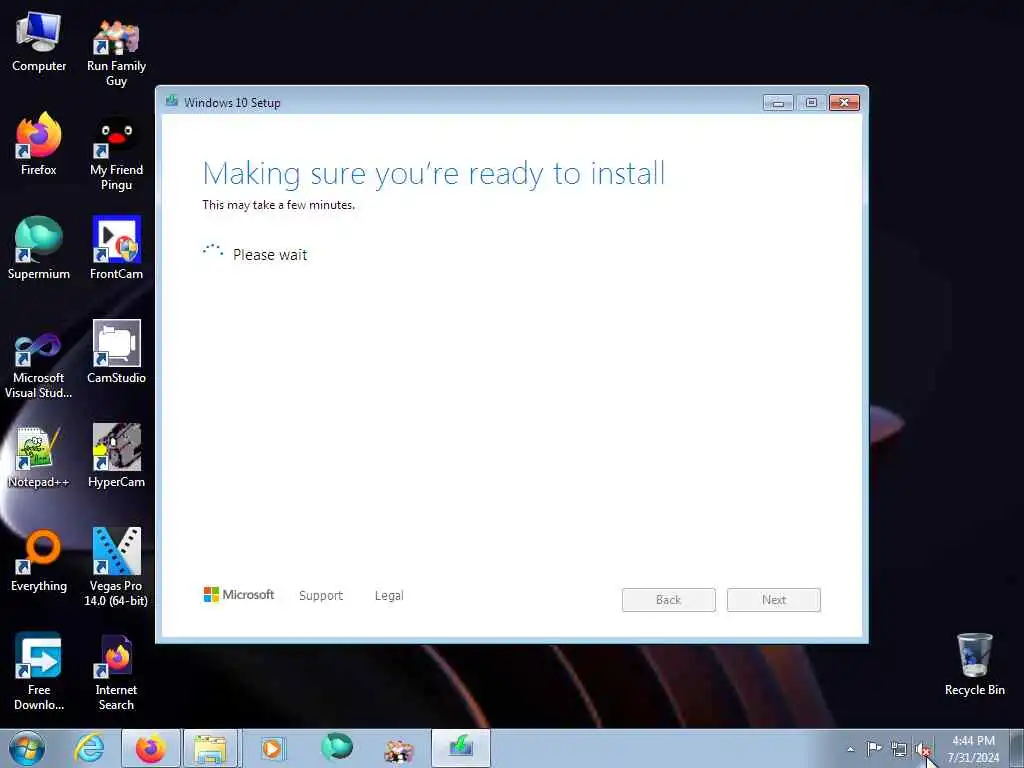This screenshot has height=768, width=1024.
Task: Minimize the Windows 10 Setup window
Action: tap(778, 103)
